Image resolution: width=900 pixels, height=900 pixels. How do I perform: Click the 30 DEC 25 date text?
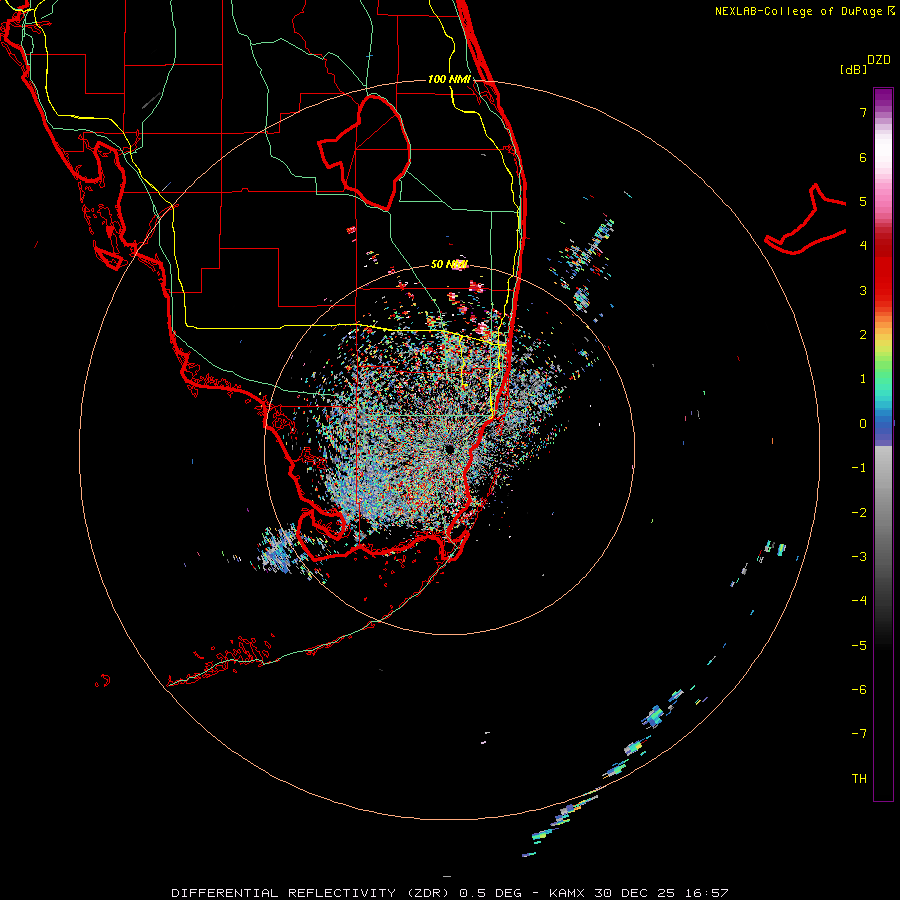coord(634,893)
